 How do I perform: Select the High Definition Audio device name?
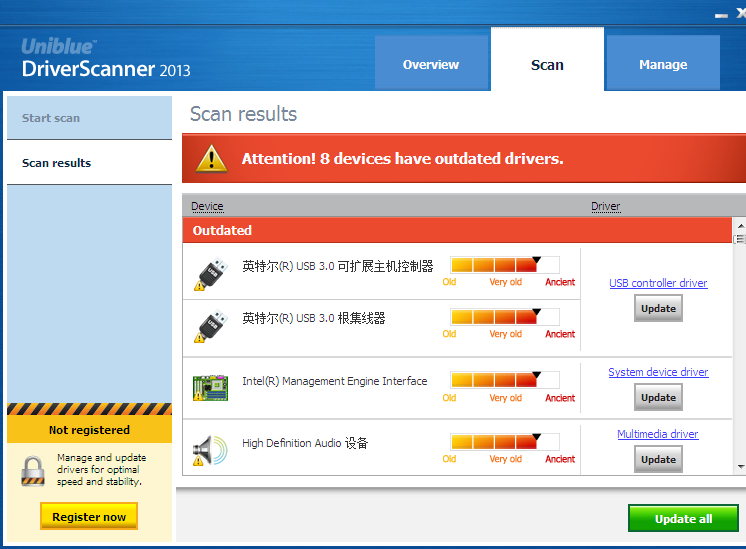(305, 443)
